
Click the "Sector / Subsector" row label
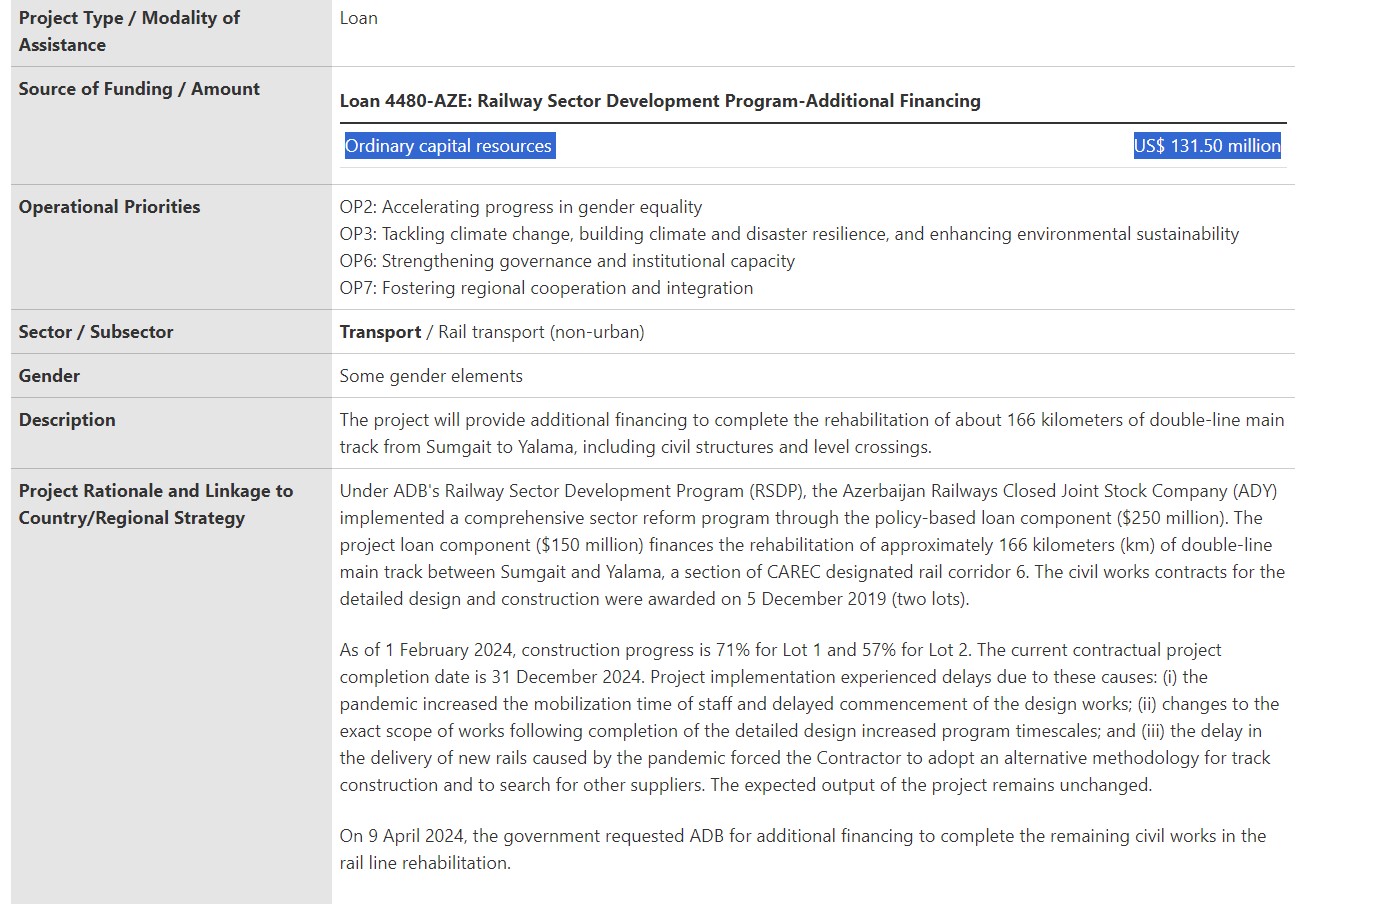point(96,332)
